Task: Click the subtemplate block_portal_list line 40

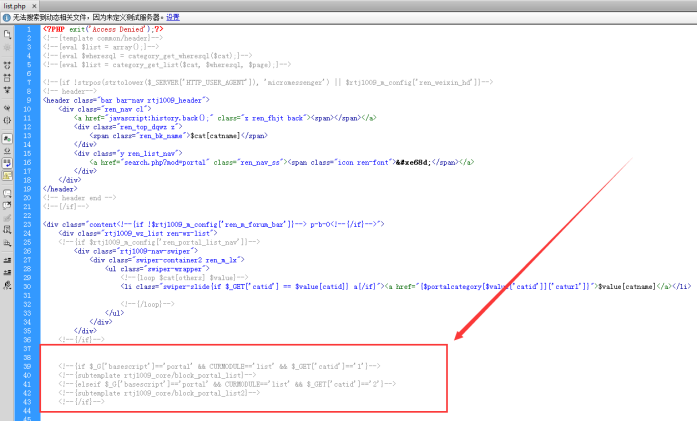Action: pos(157,375)
